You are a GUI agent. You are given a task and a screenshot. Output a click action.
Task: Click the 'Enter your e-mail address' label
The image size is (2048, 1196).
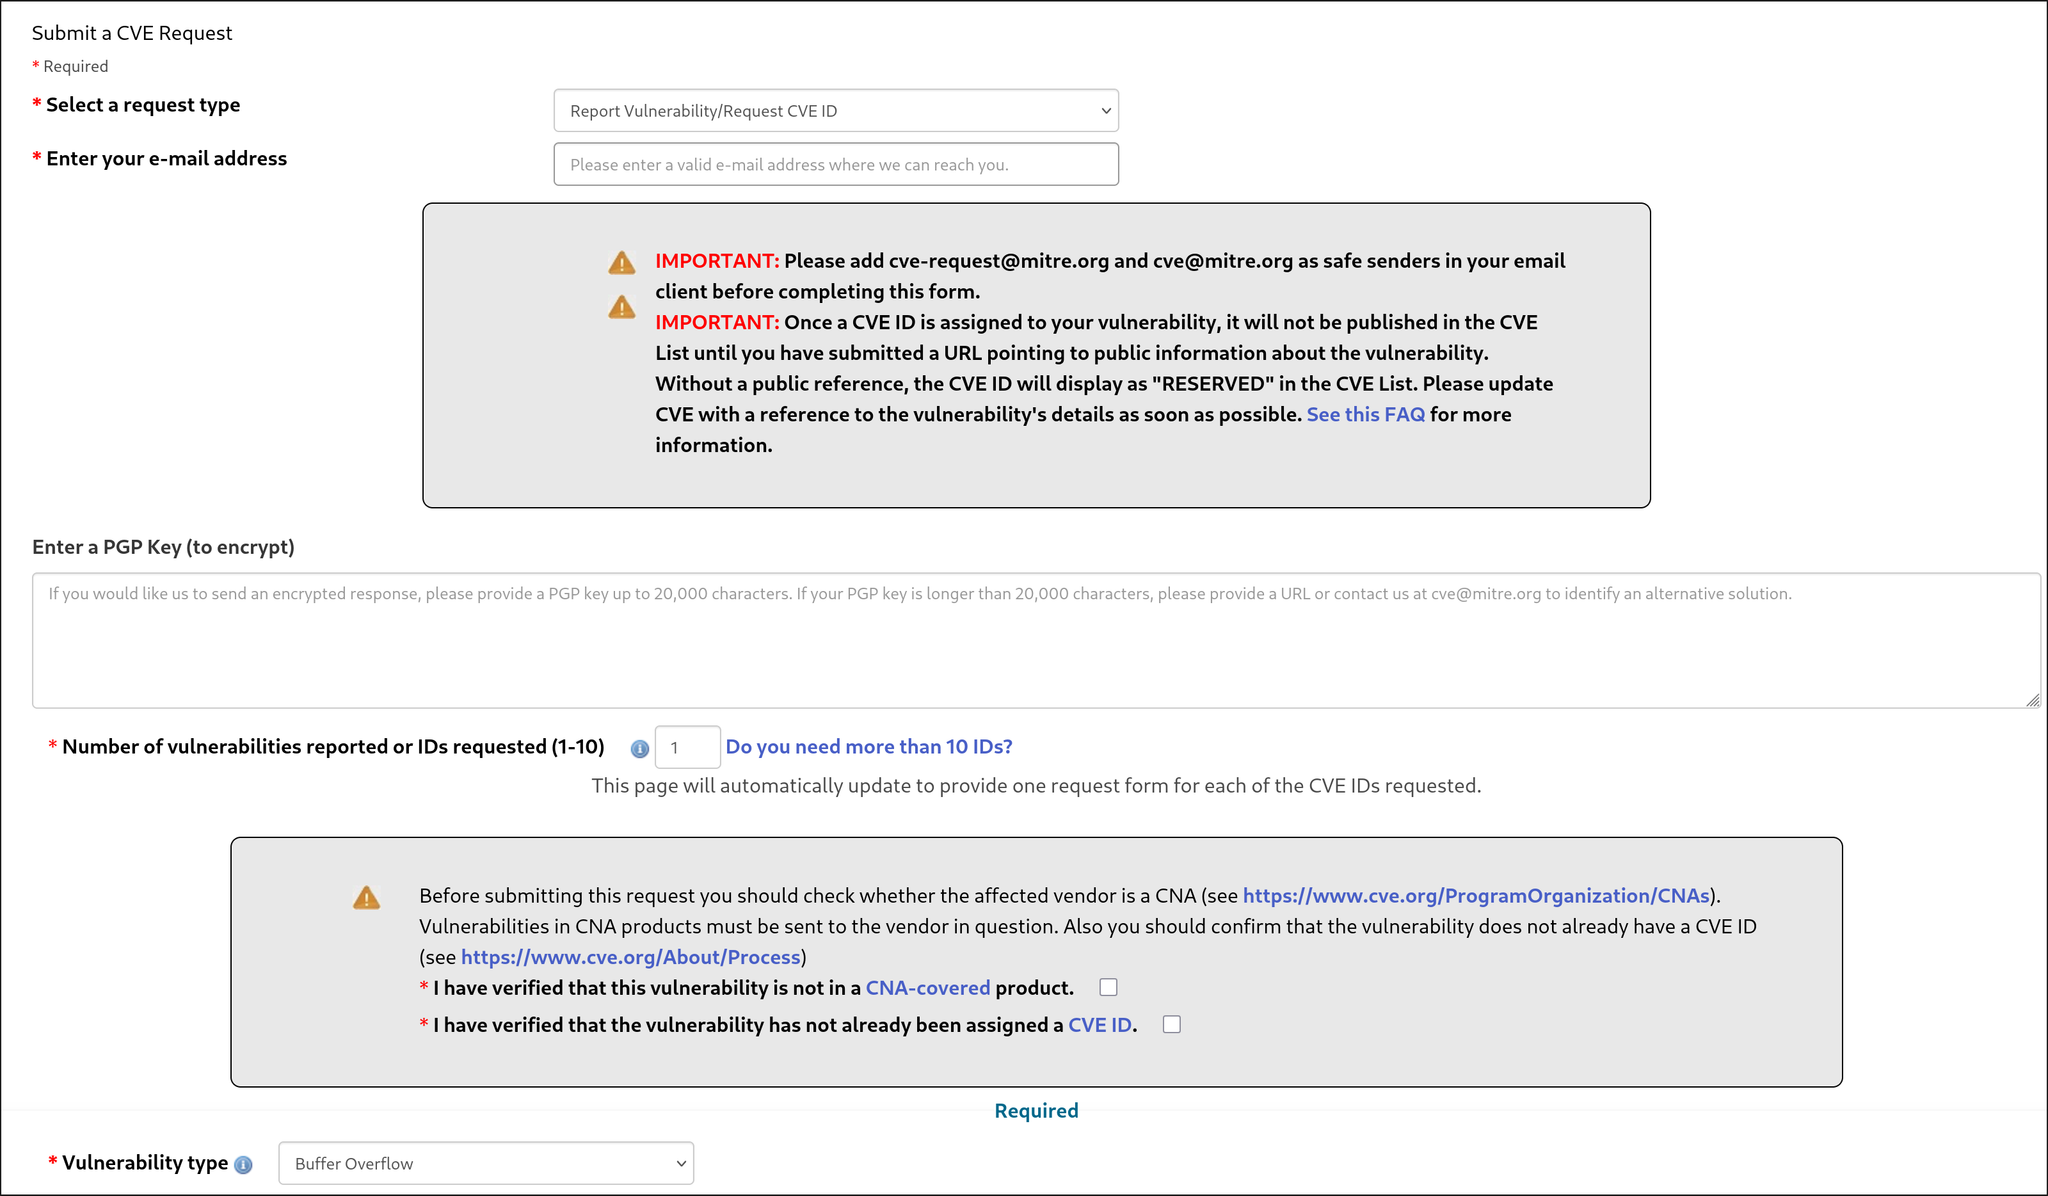166,159
